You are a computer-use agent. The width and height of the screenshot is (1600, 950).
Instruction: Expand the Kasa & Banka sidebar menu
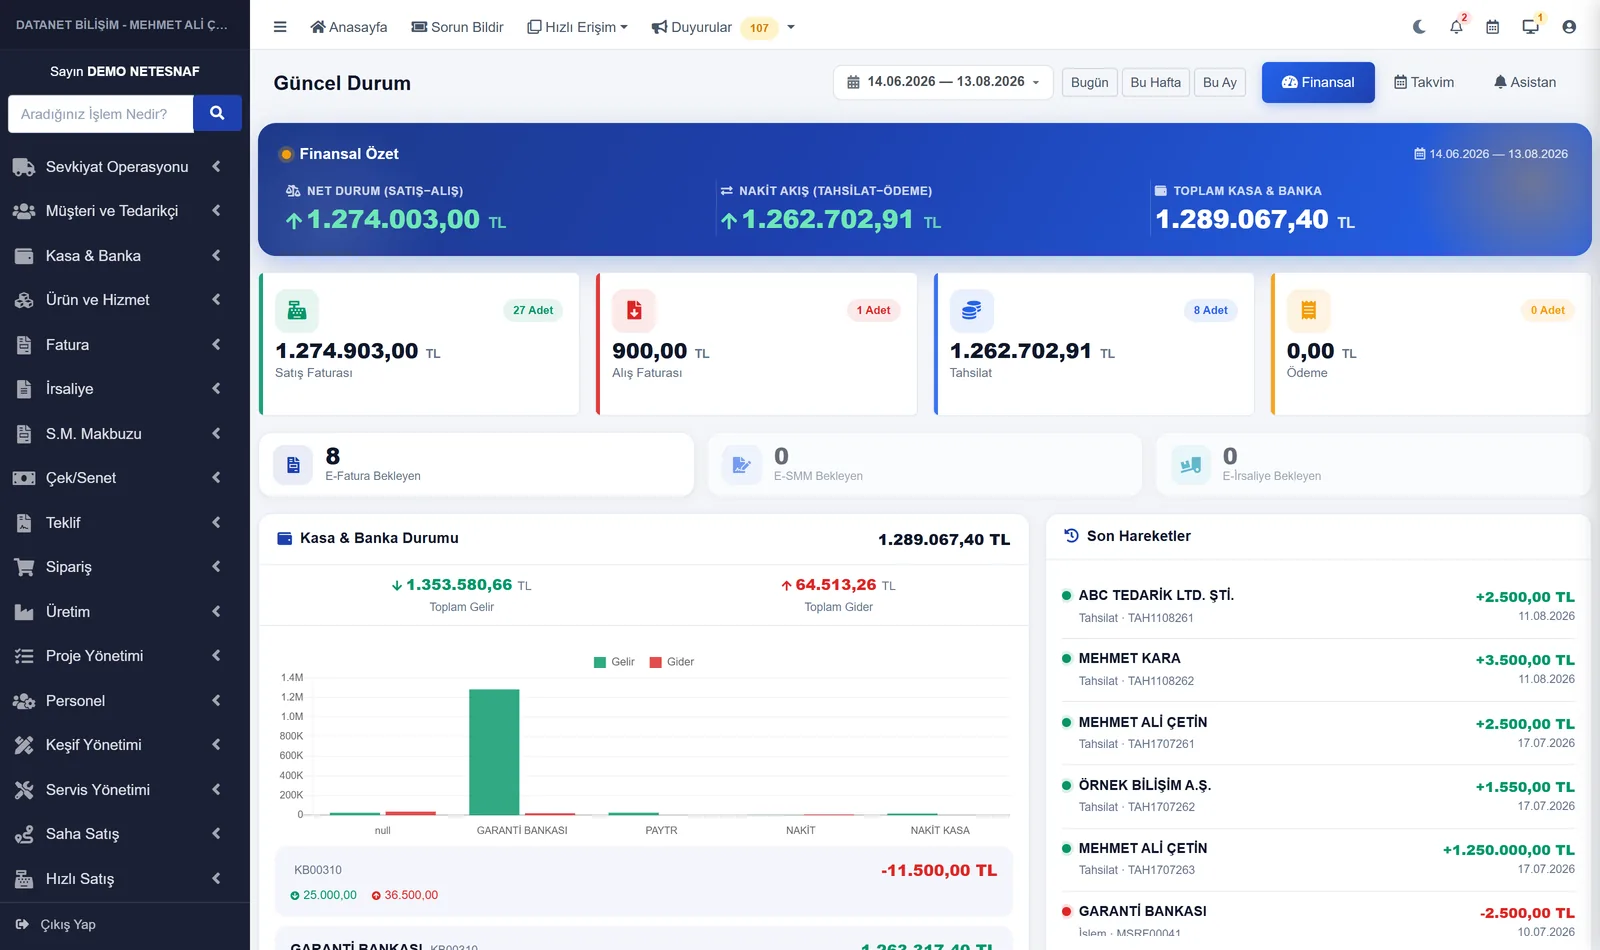click(125, 256)
